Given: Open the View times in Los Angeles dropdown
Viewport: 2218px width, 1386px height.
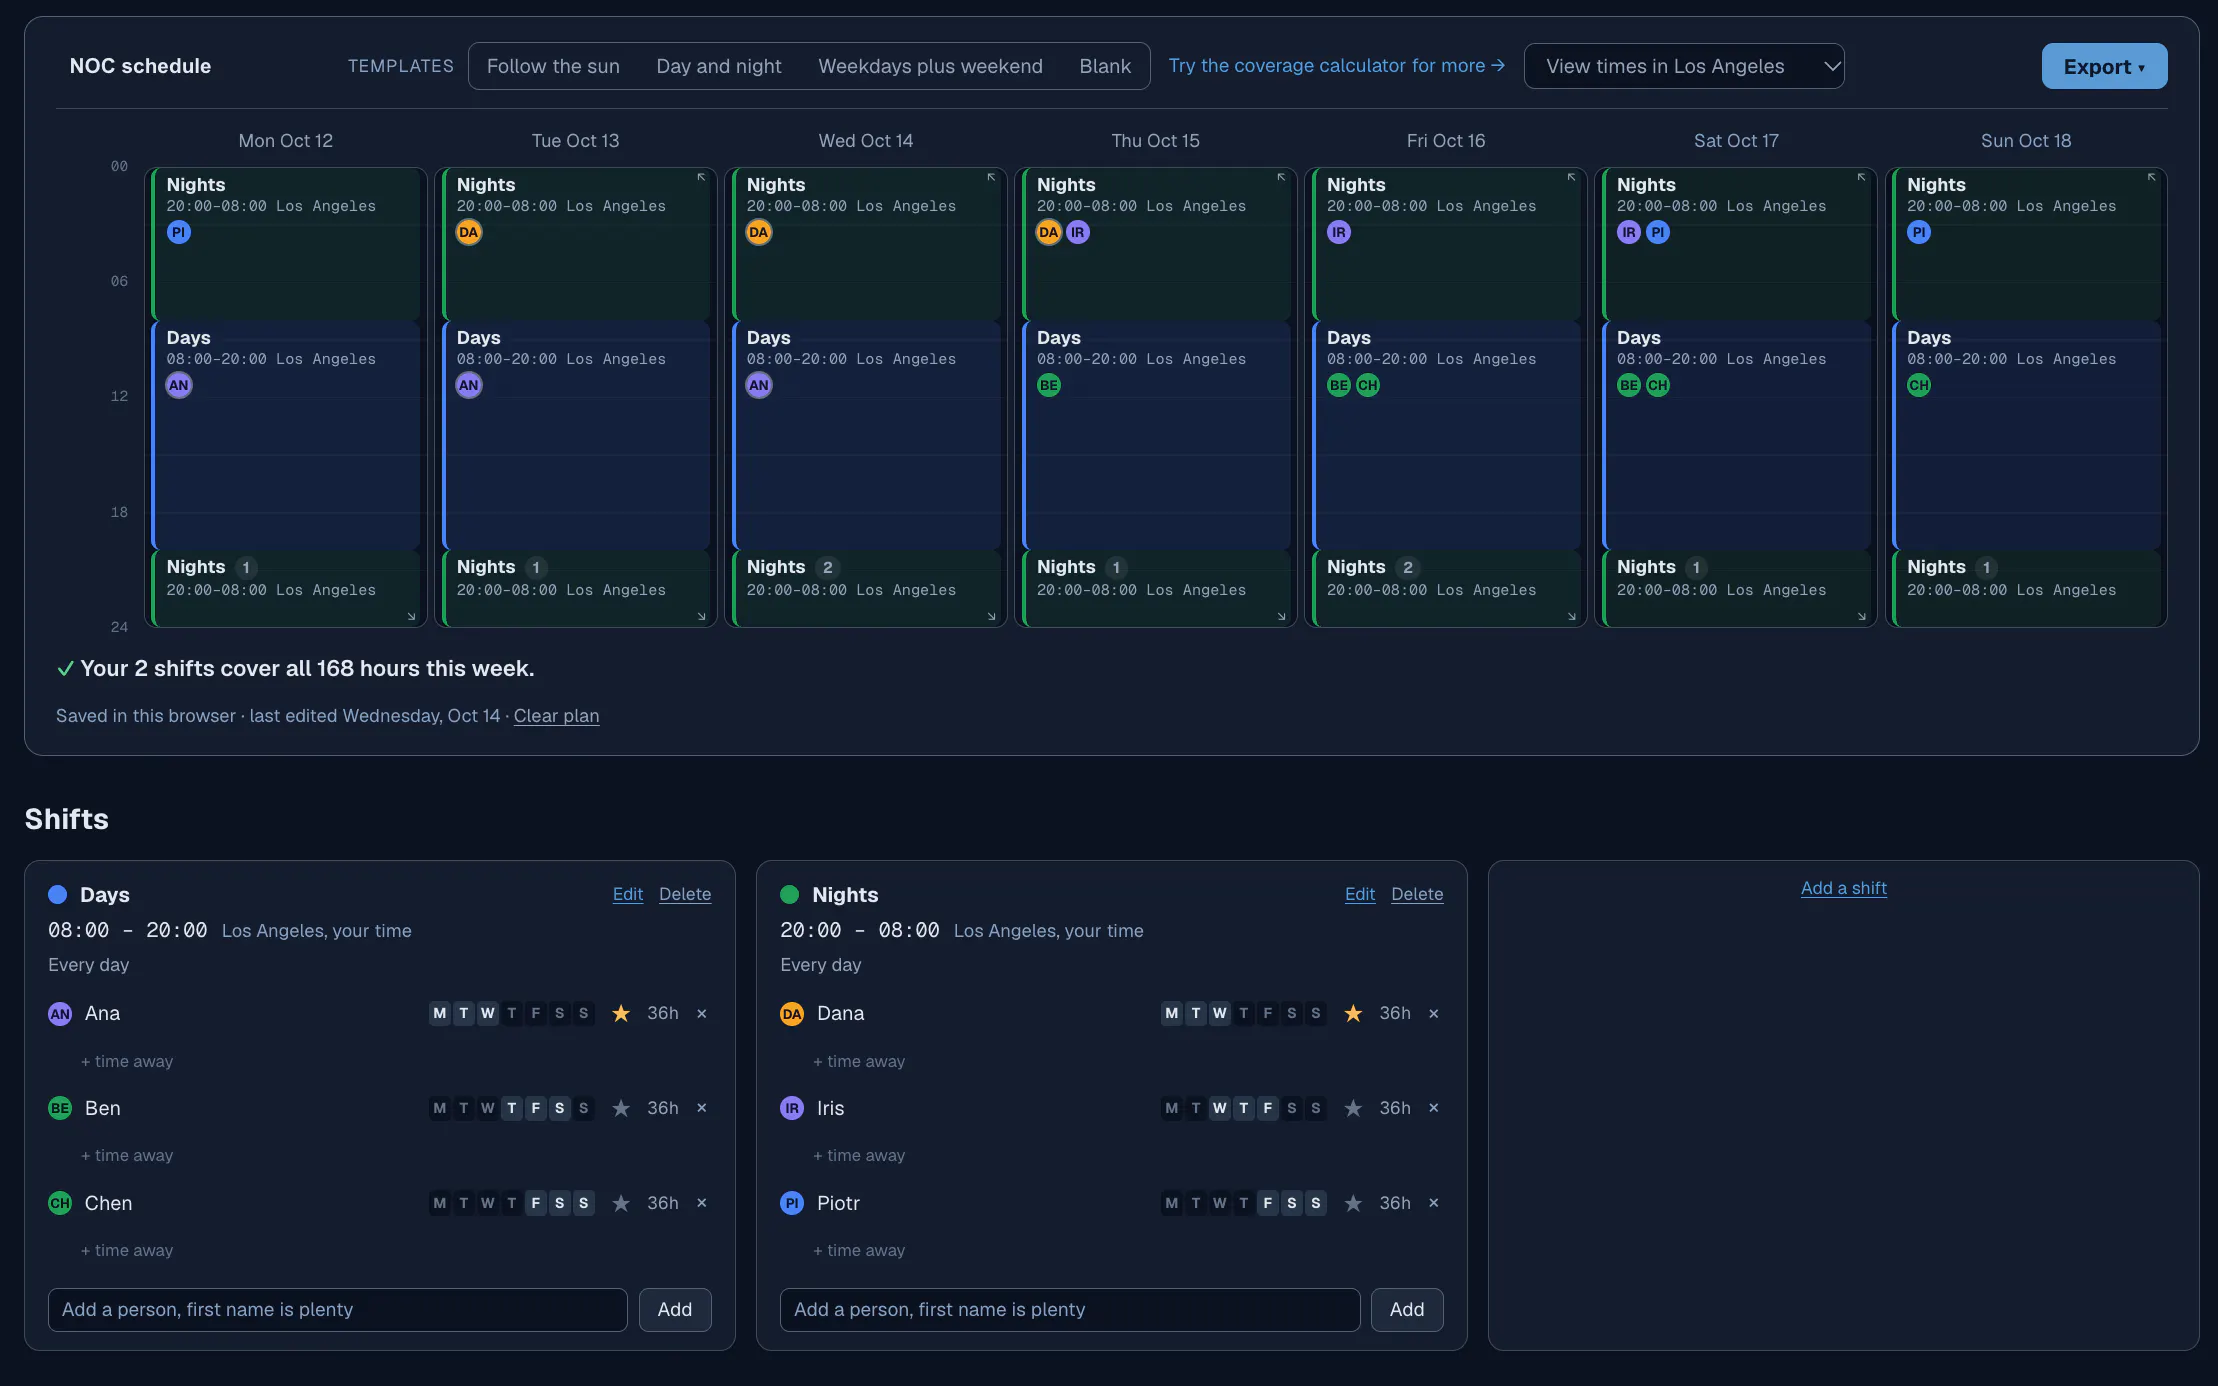Looking at the screenshot, I should click(1684, 66).
